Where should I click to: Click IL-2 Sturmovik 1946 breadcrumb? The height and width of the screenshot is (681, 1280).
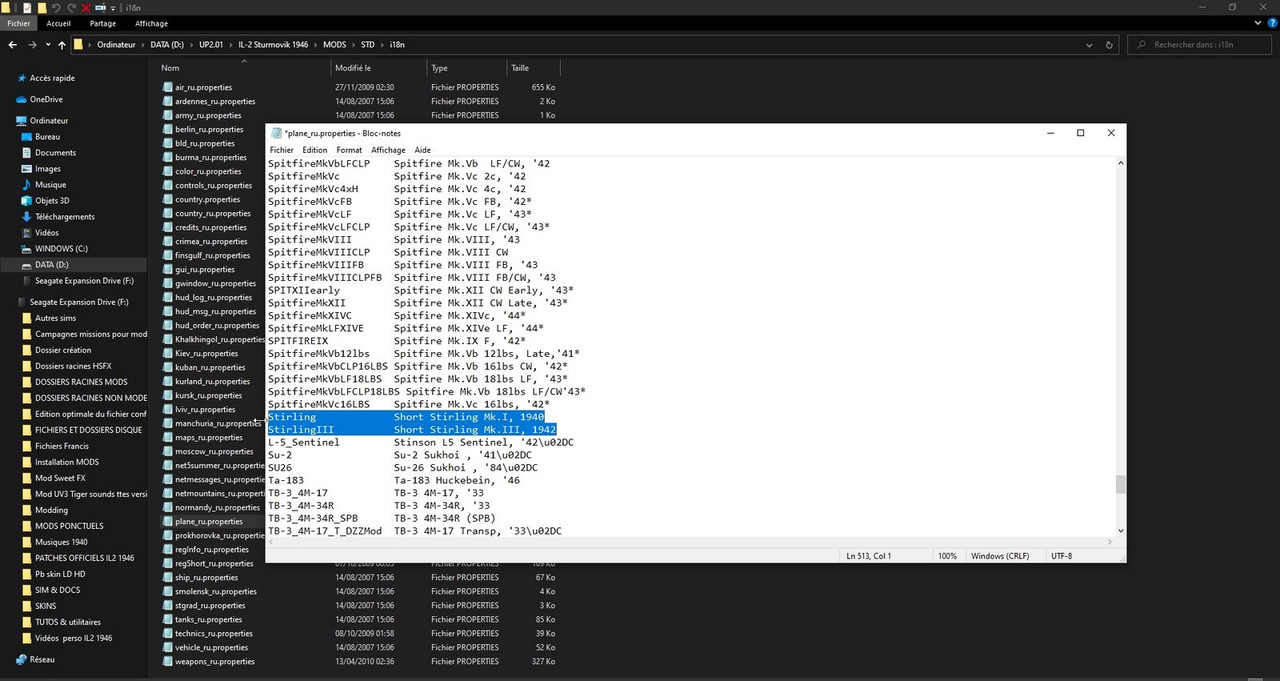click(274, 45)
